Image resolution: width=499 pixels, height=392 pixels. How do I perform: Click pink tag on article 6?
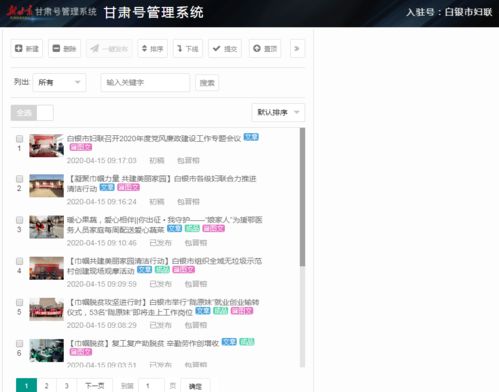[x=81, y=352]
